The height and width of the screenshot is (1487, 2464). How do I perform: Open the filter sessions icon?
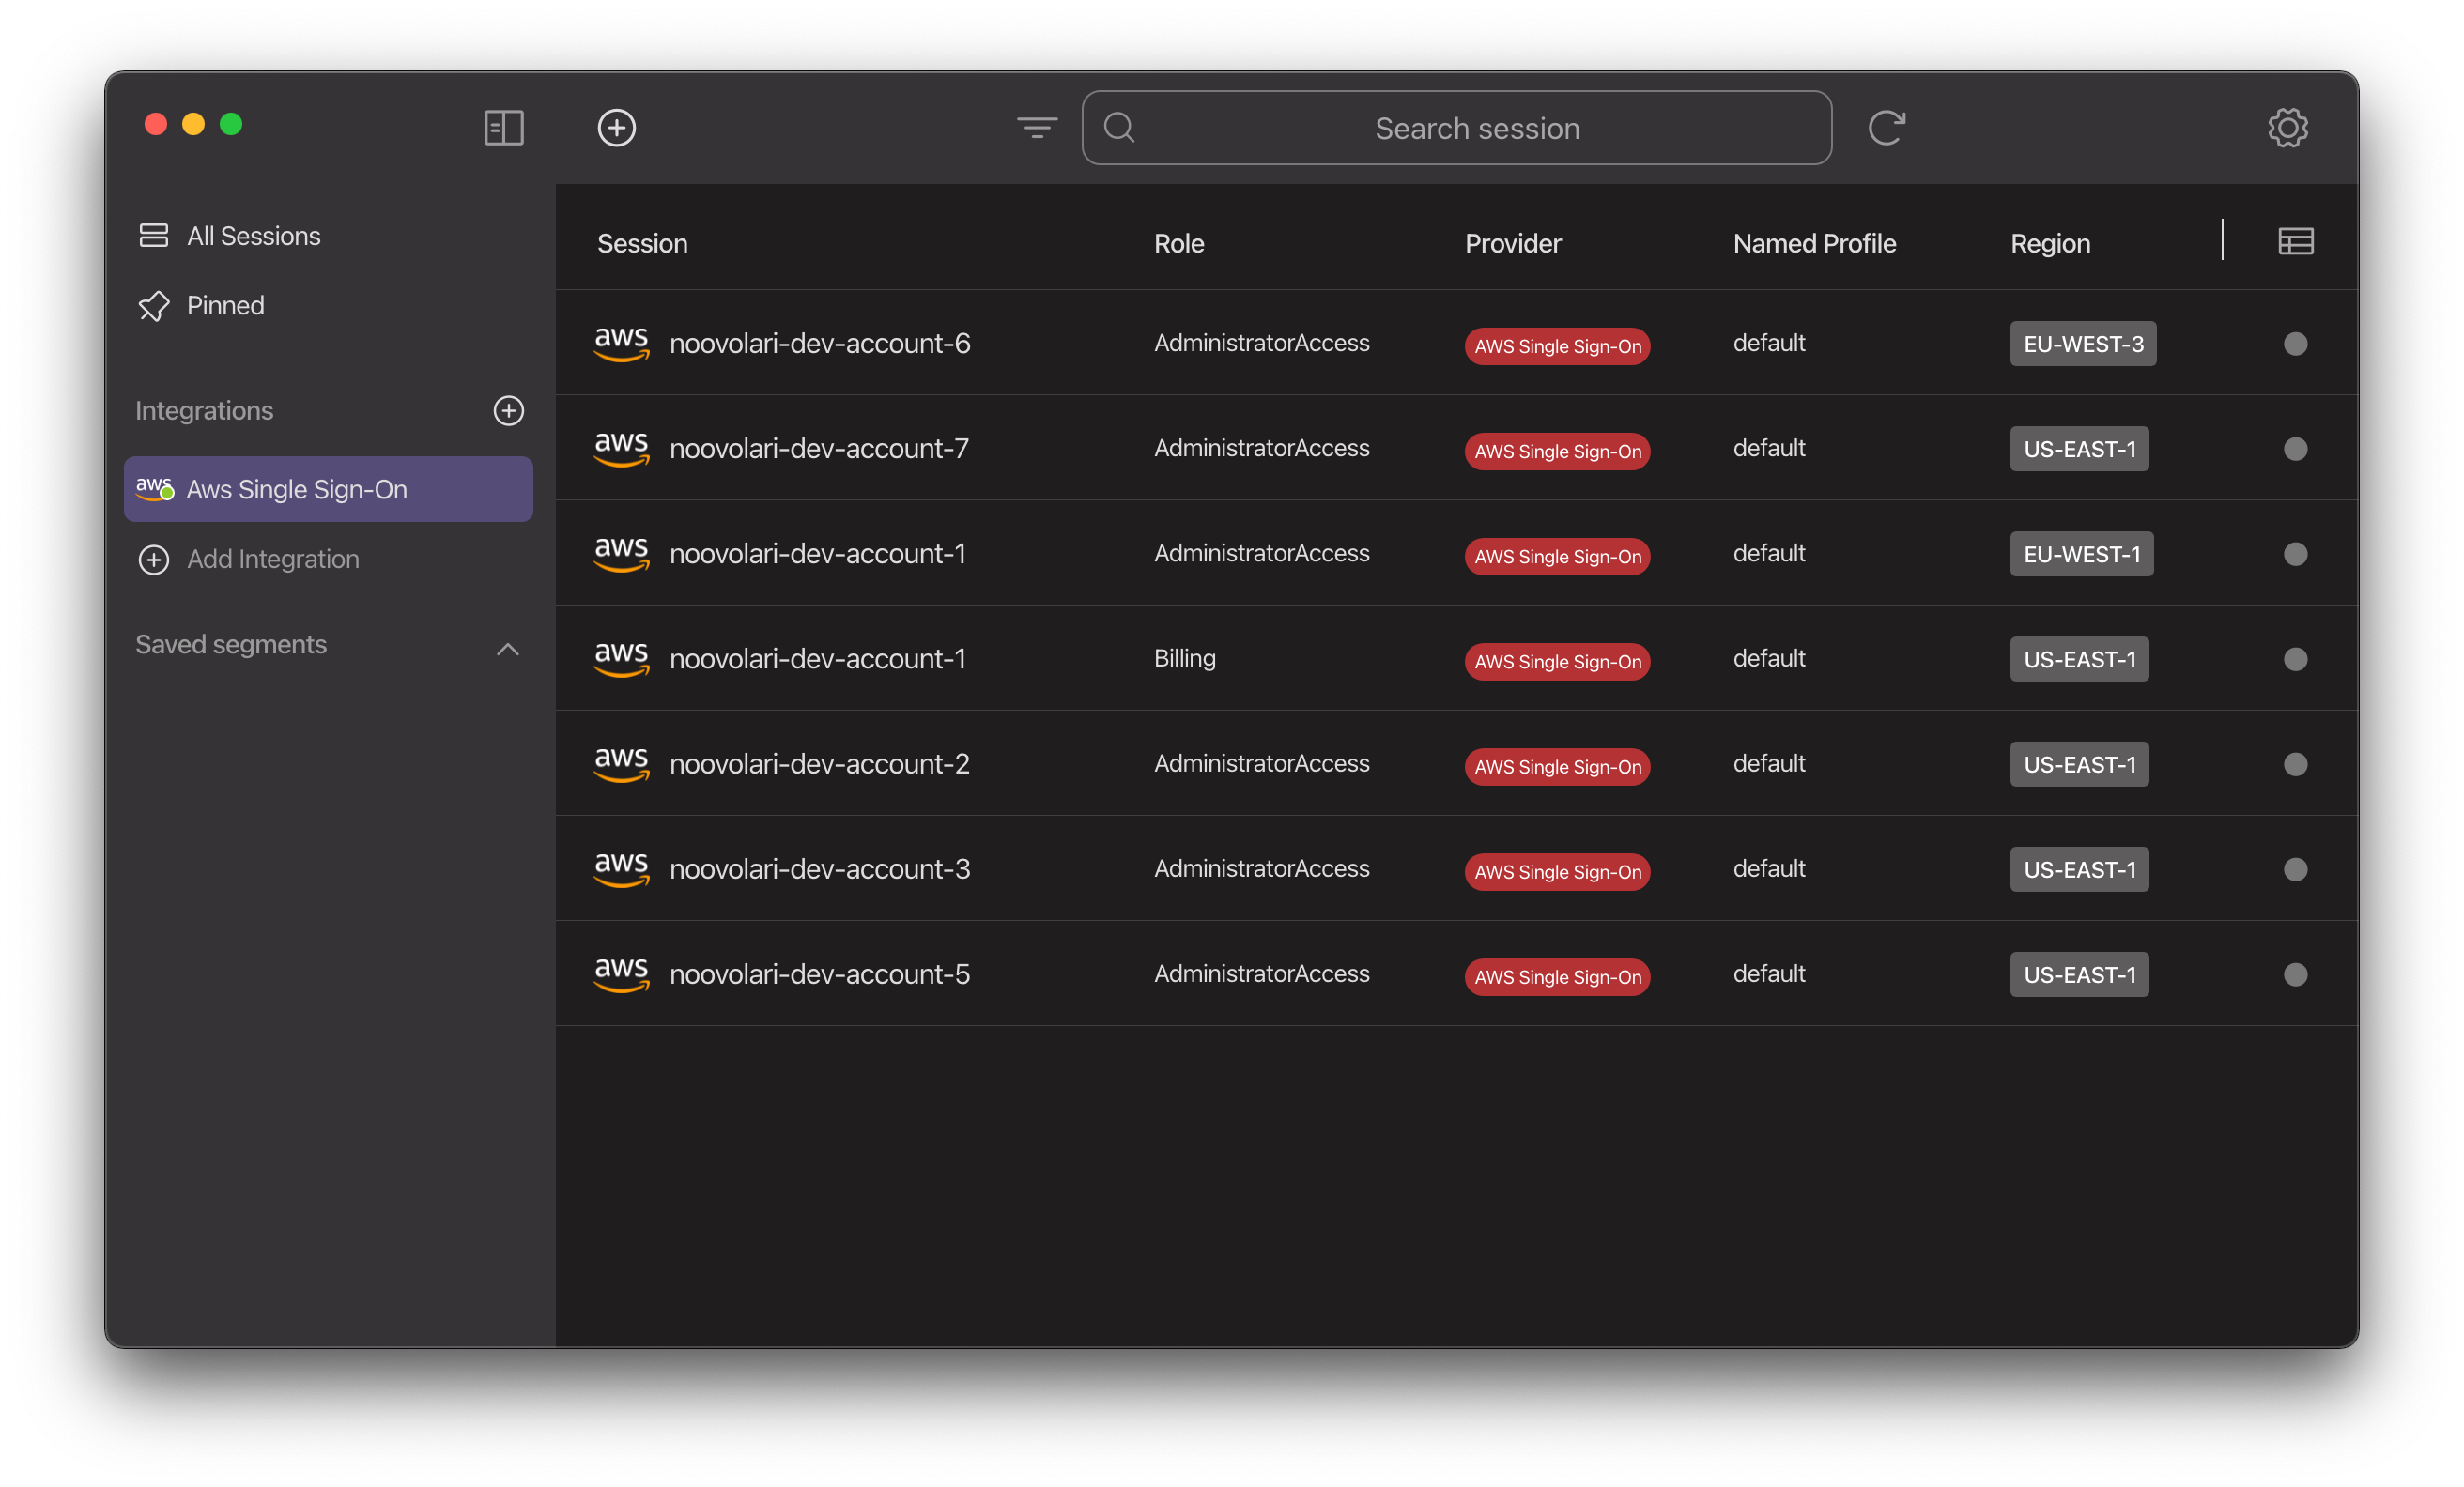tap(1036, 128)
